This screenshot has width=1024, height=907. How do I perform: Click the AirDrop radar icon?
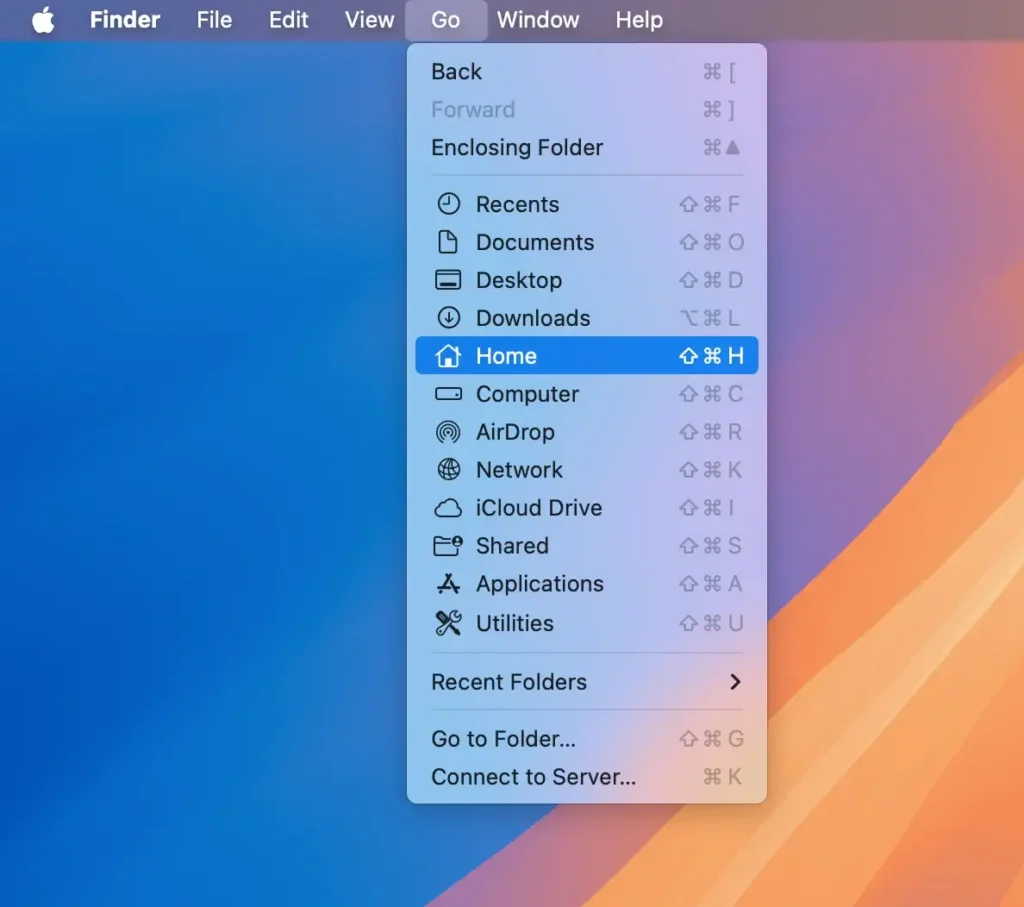click(448, 432)
